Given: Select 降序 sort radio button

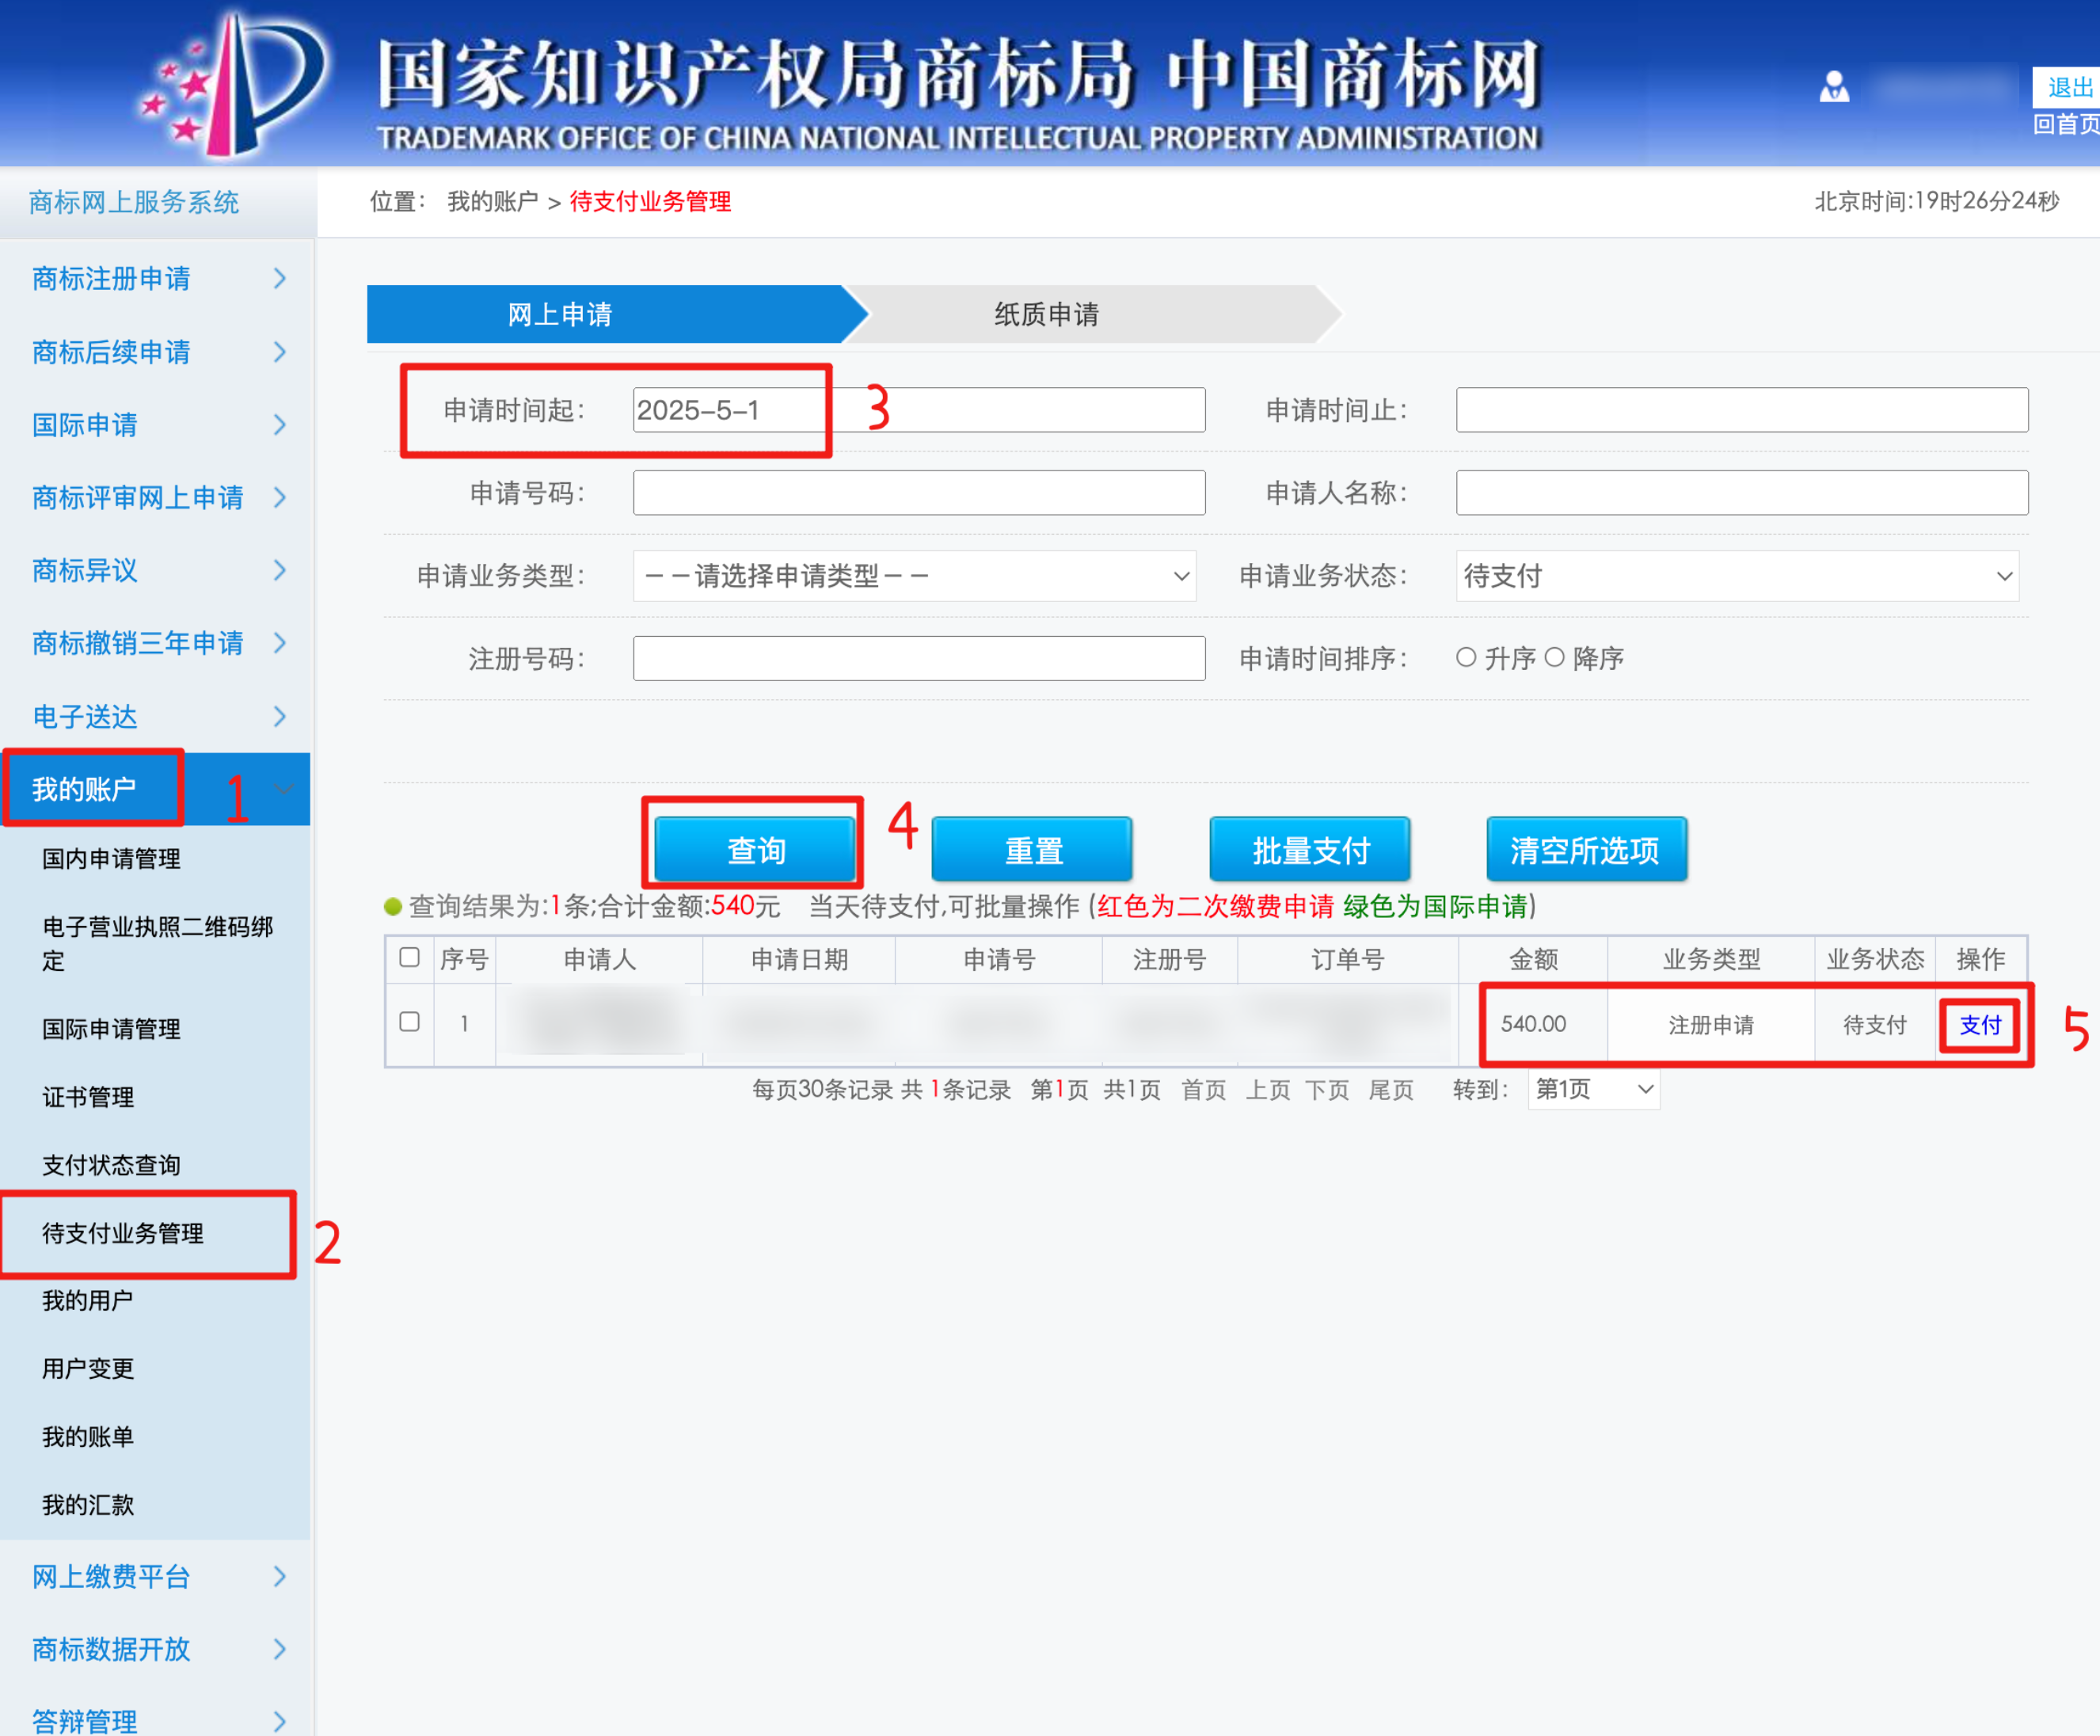Looking at the screenshot, I should coord(1554,657).
